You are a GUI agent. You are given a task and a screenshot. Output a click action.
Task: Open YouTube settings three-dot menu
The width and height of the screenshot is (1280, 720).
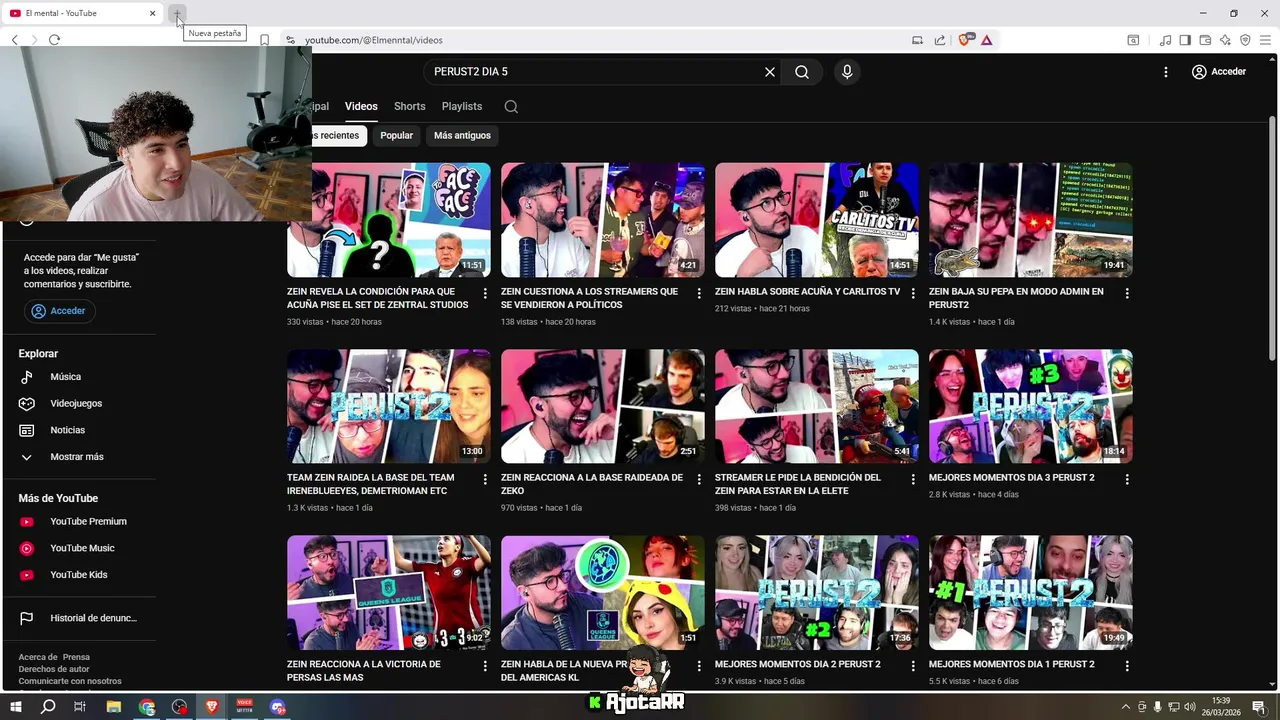(x=1165, y=72)
